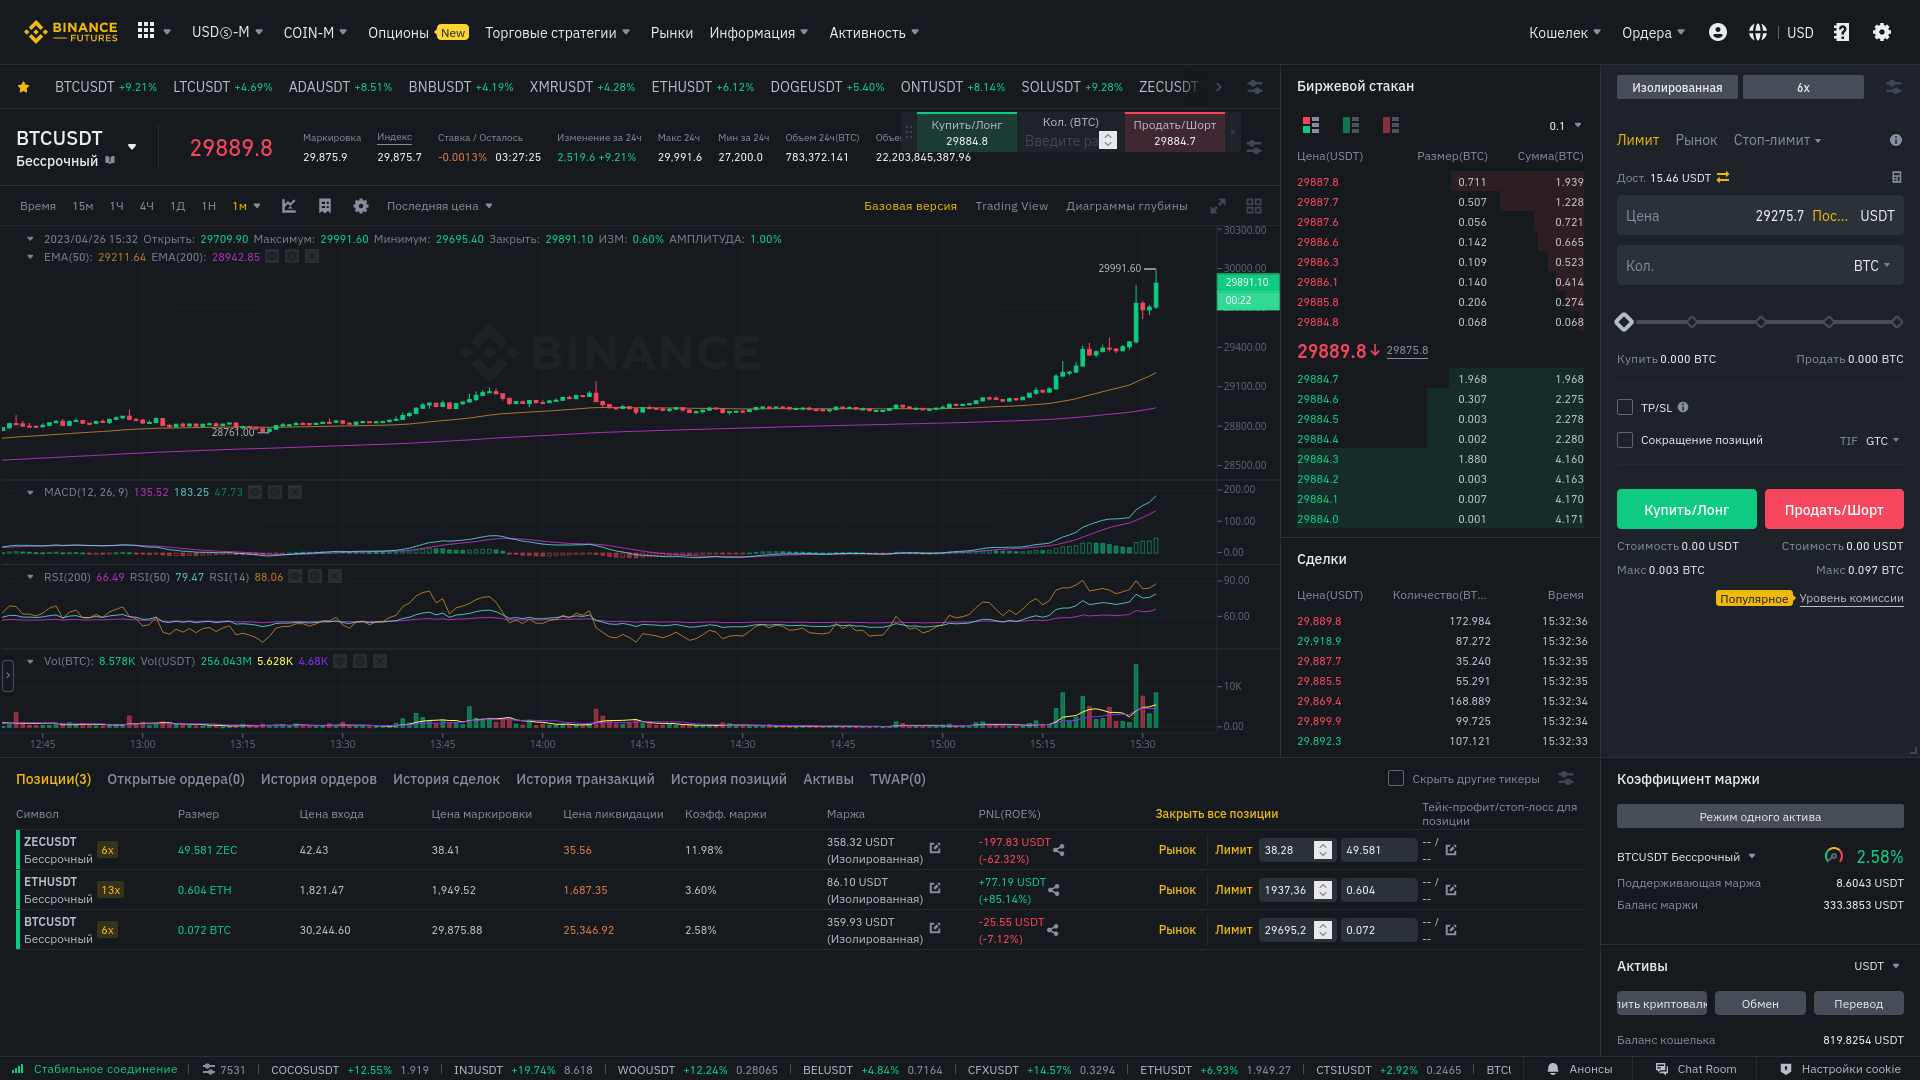Toggle RSI indicator visibility eye
The width and height of the screenshot is (1920, 1080).
tap(295, 576)
